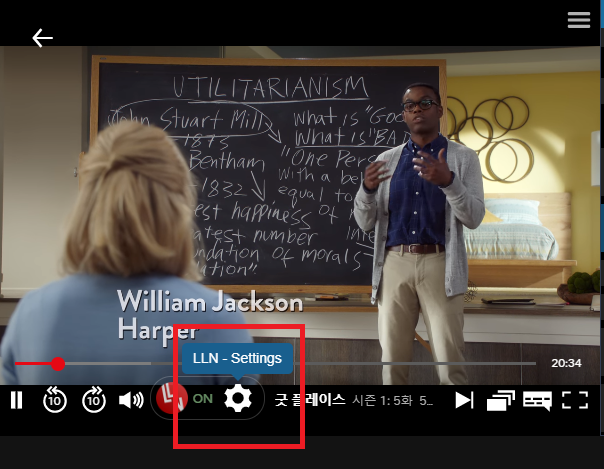
Task: Click the red playback scrubber handle
Action: 58,363
